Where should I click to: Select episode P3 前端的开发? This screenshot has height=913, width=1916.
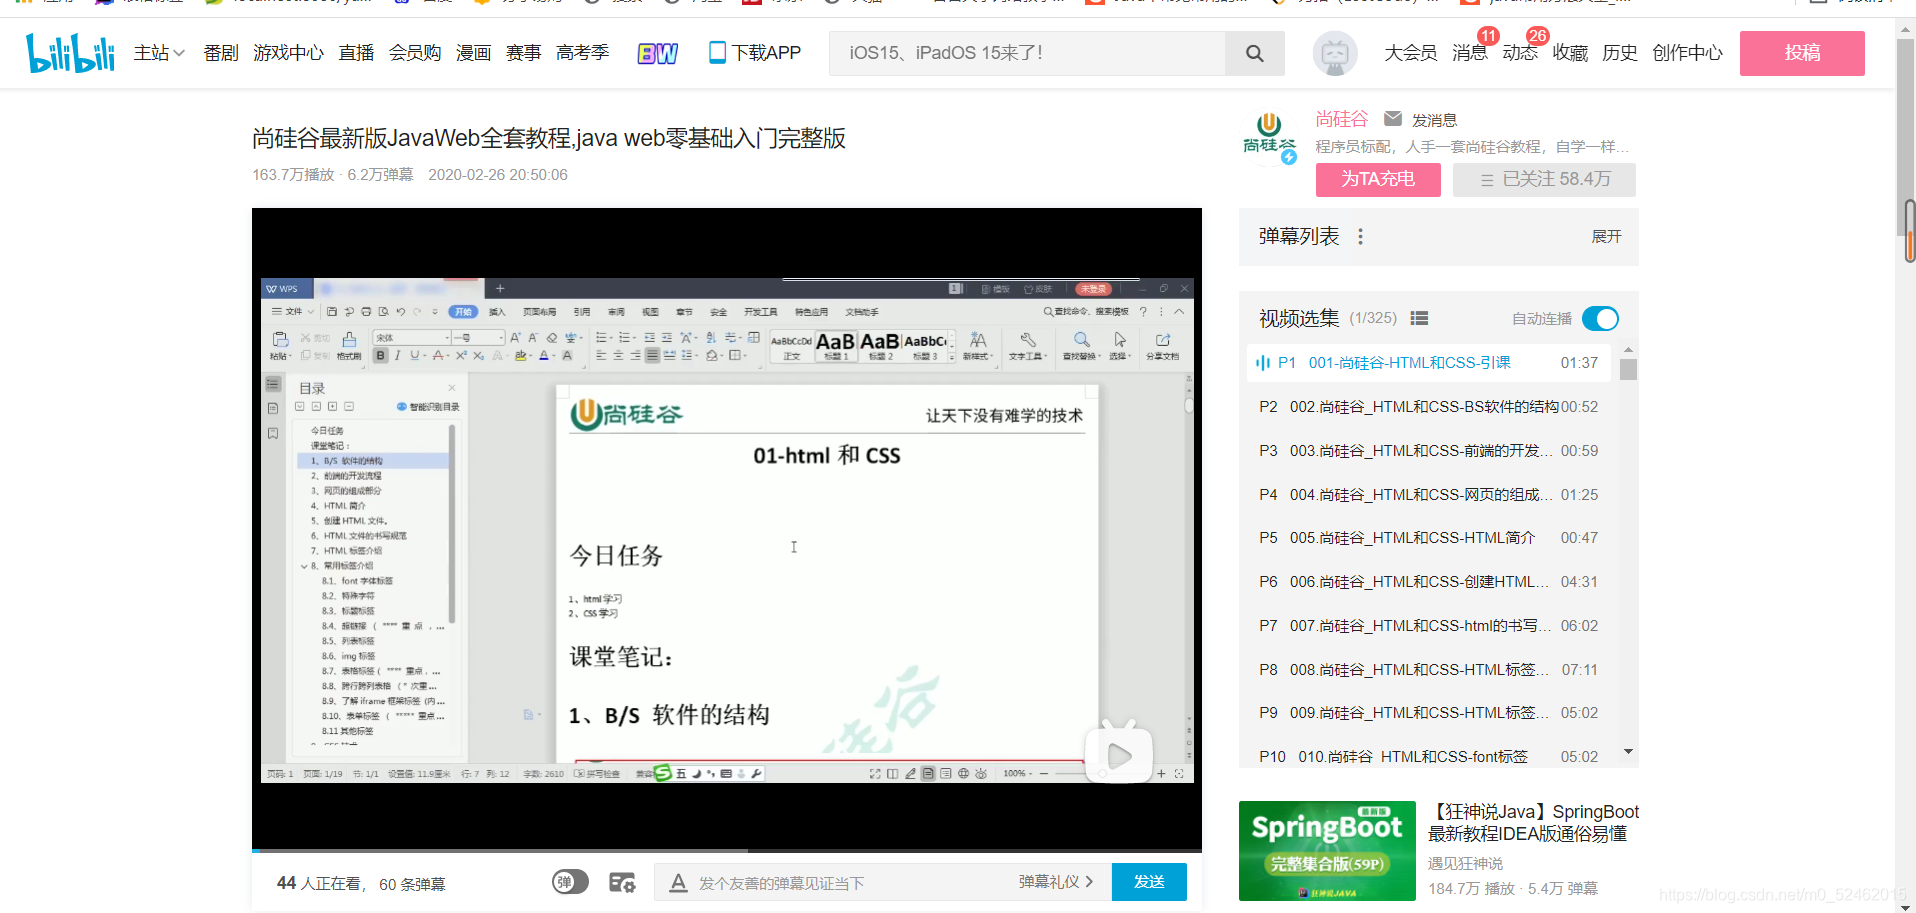pos(1429,451)
